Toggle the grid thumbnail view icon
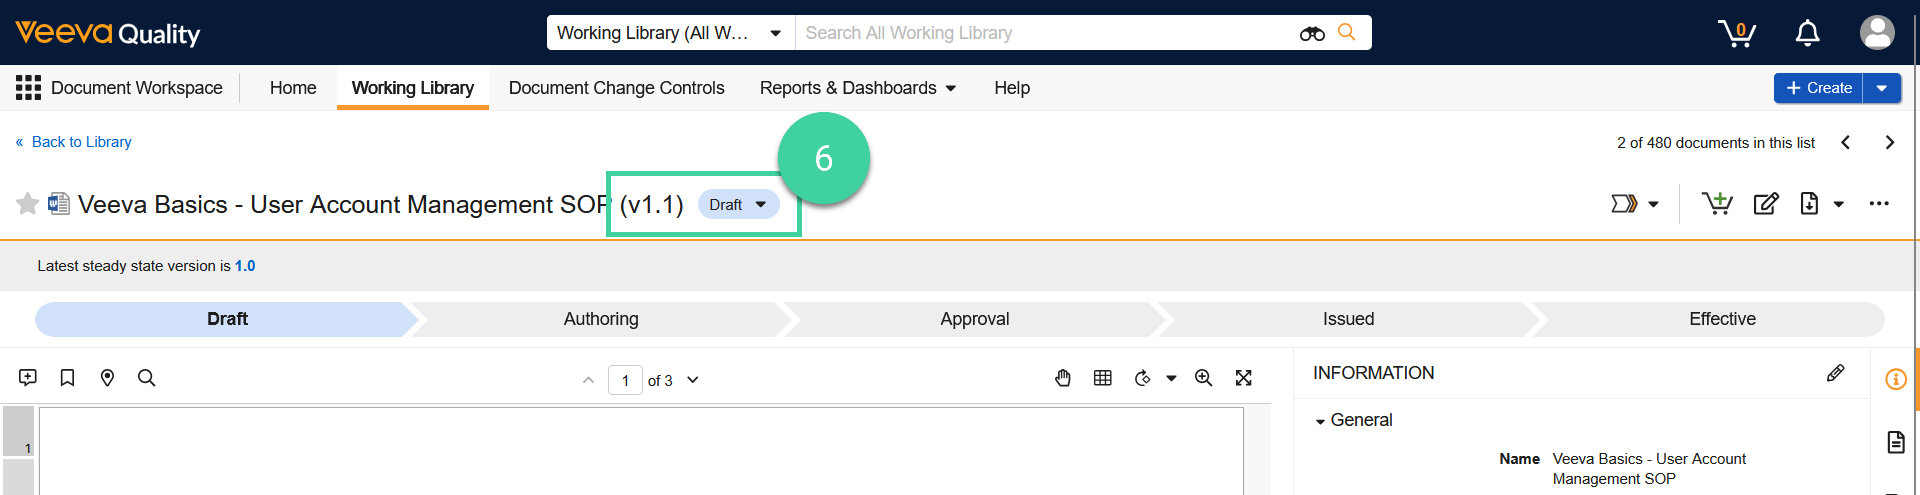The height and width of the screenshot is (495, 1920). 1103,378
